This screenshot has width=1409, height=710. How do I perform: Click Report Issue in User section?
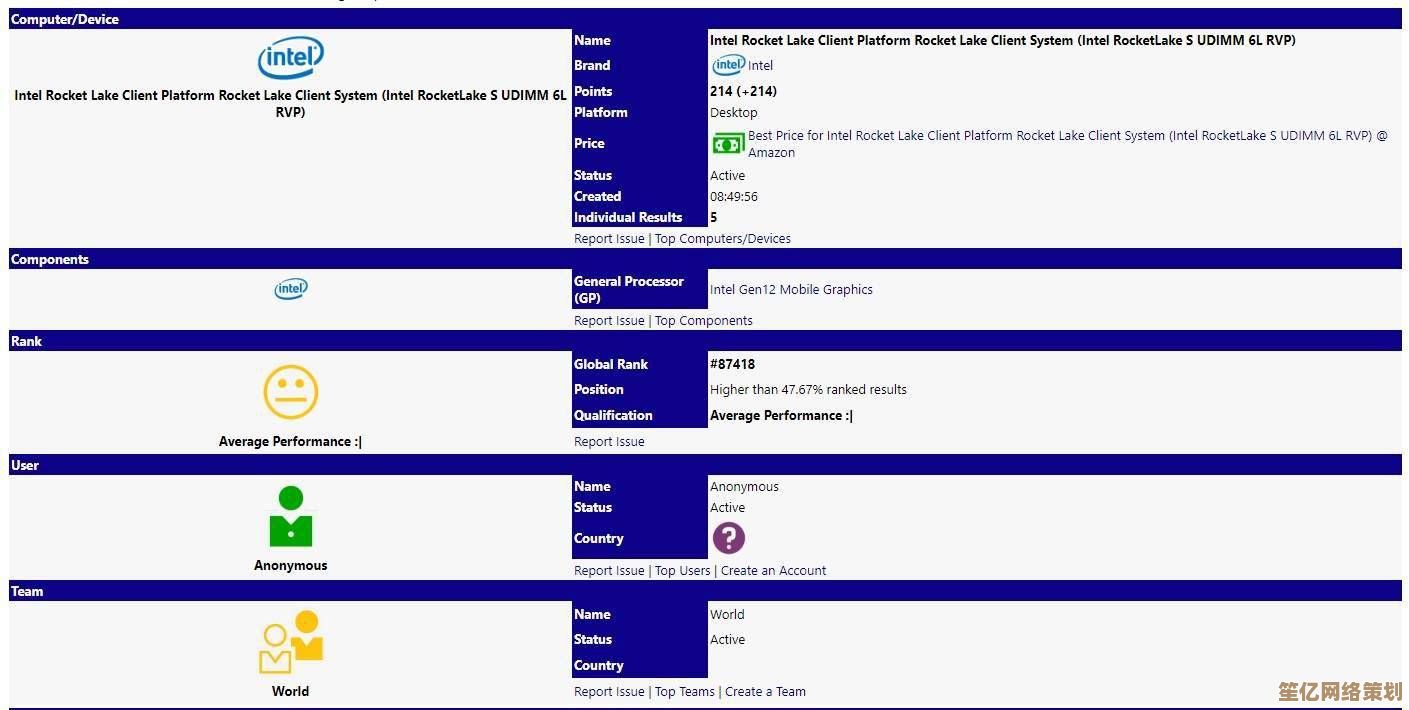pos(609,571)
